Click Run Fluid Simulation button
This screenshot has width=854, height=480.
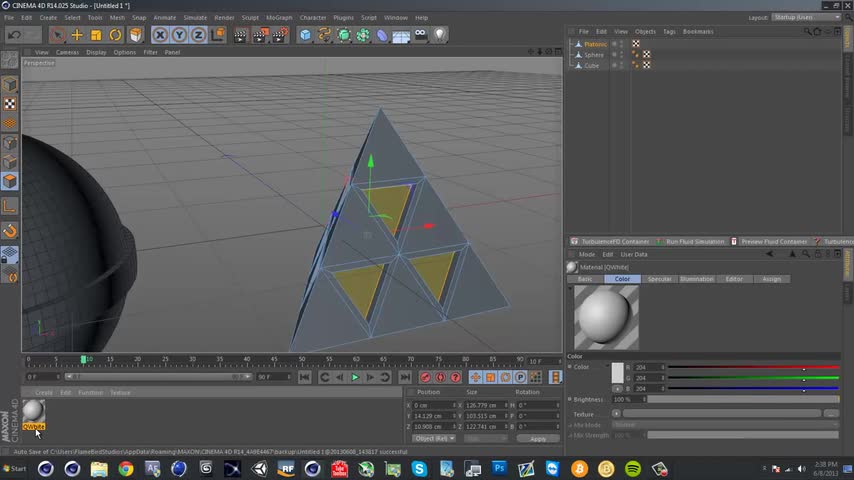(x=691, y=241)
